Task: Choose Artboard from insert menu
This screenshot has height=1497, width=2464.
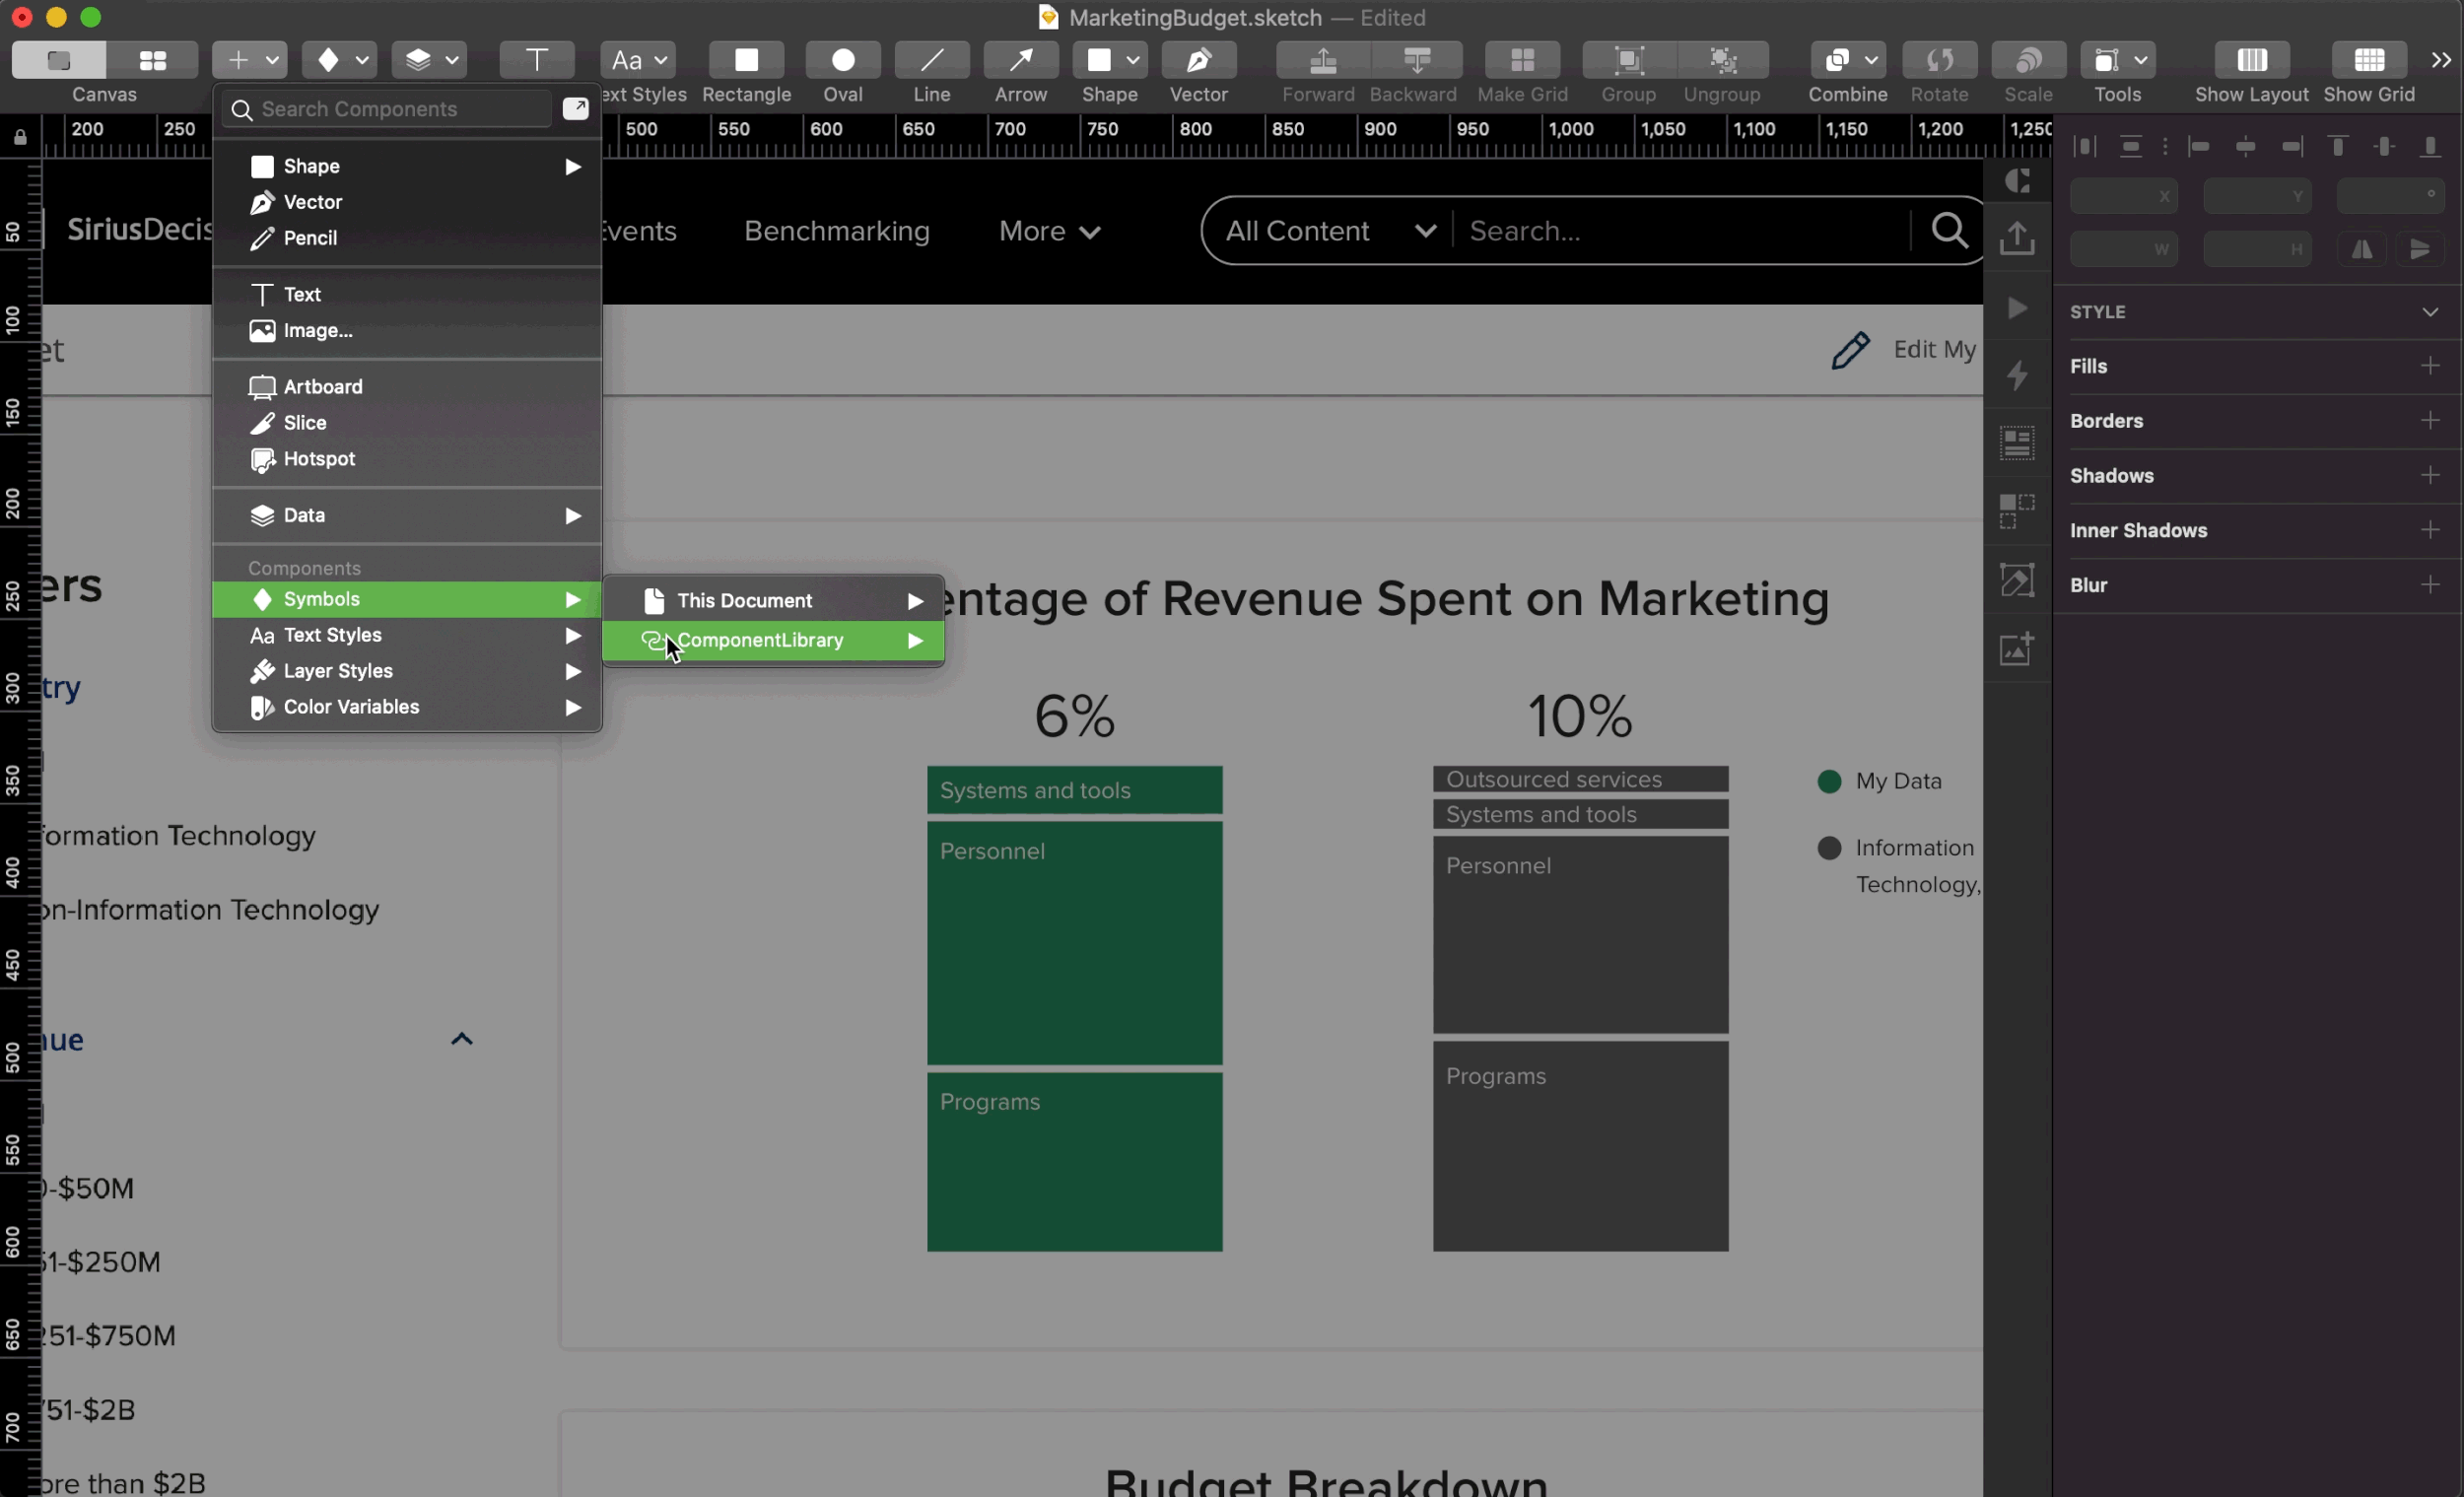Action: [x=407, y=386]
